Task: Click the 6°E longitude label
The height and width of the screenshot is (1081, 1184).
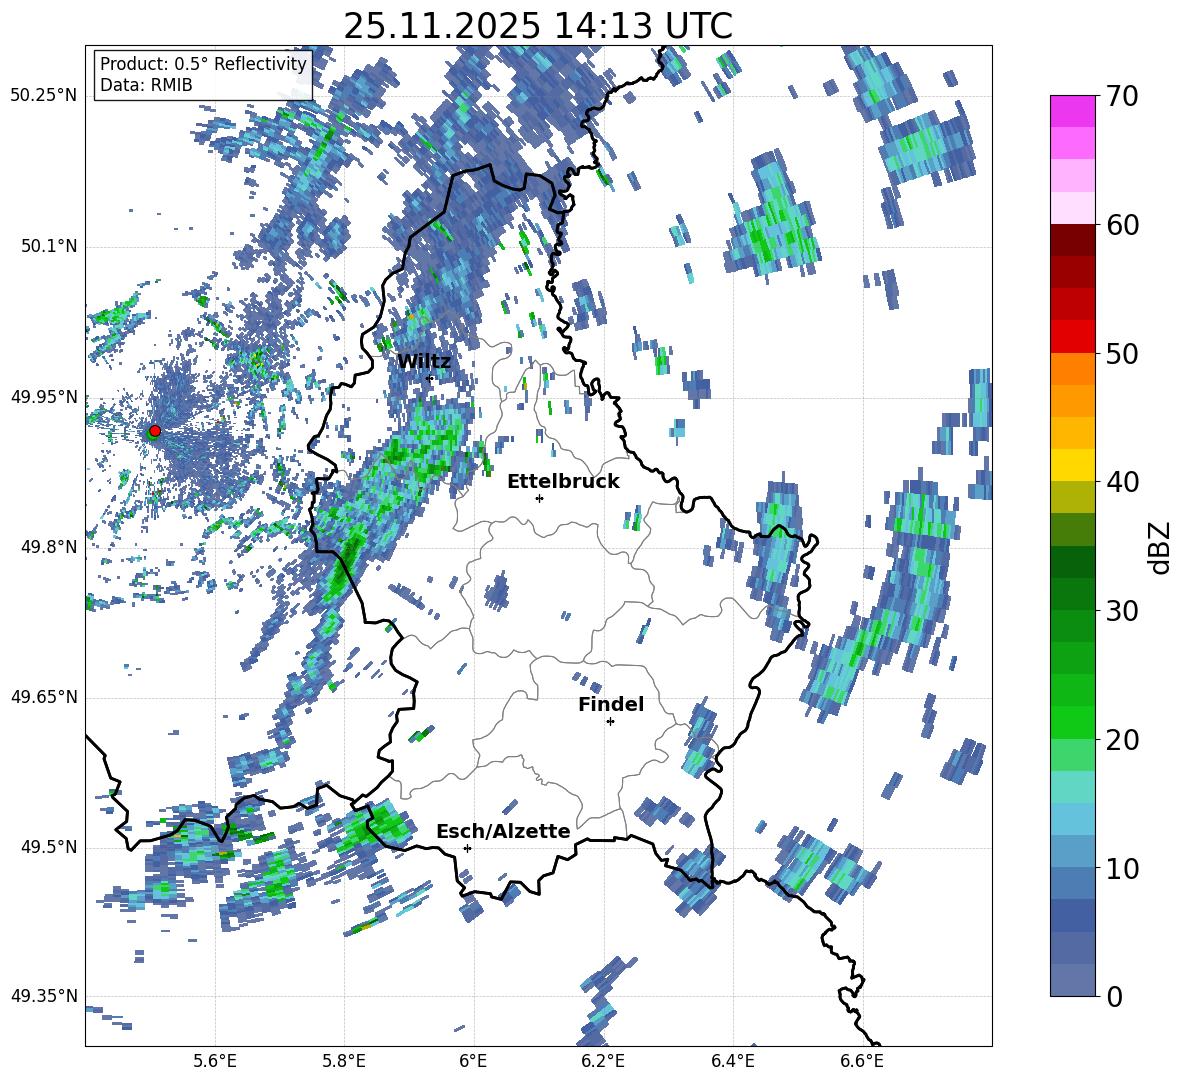Action: click(473, 1062)
